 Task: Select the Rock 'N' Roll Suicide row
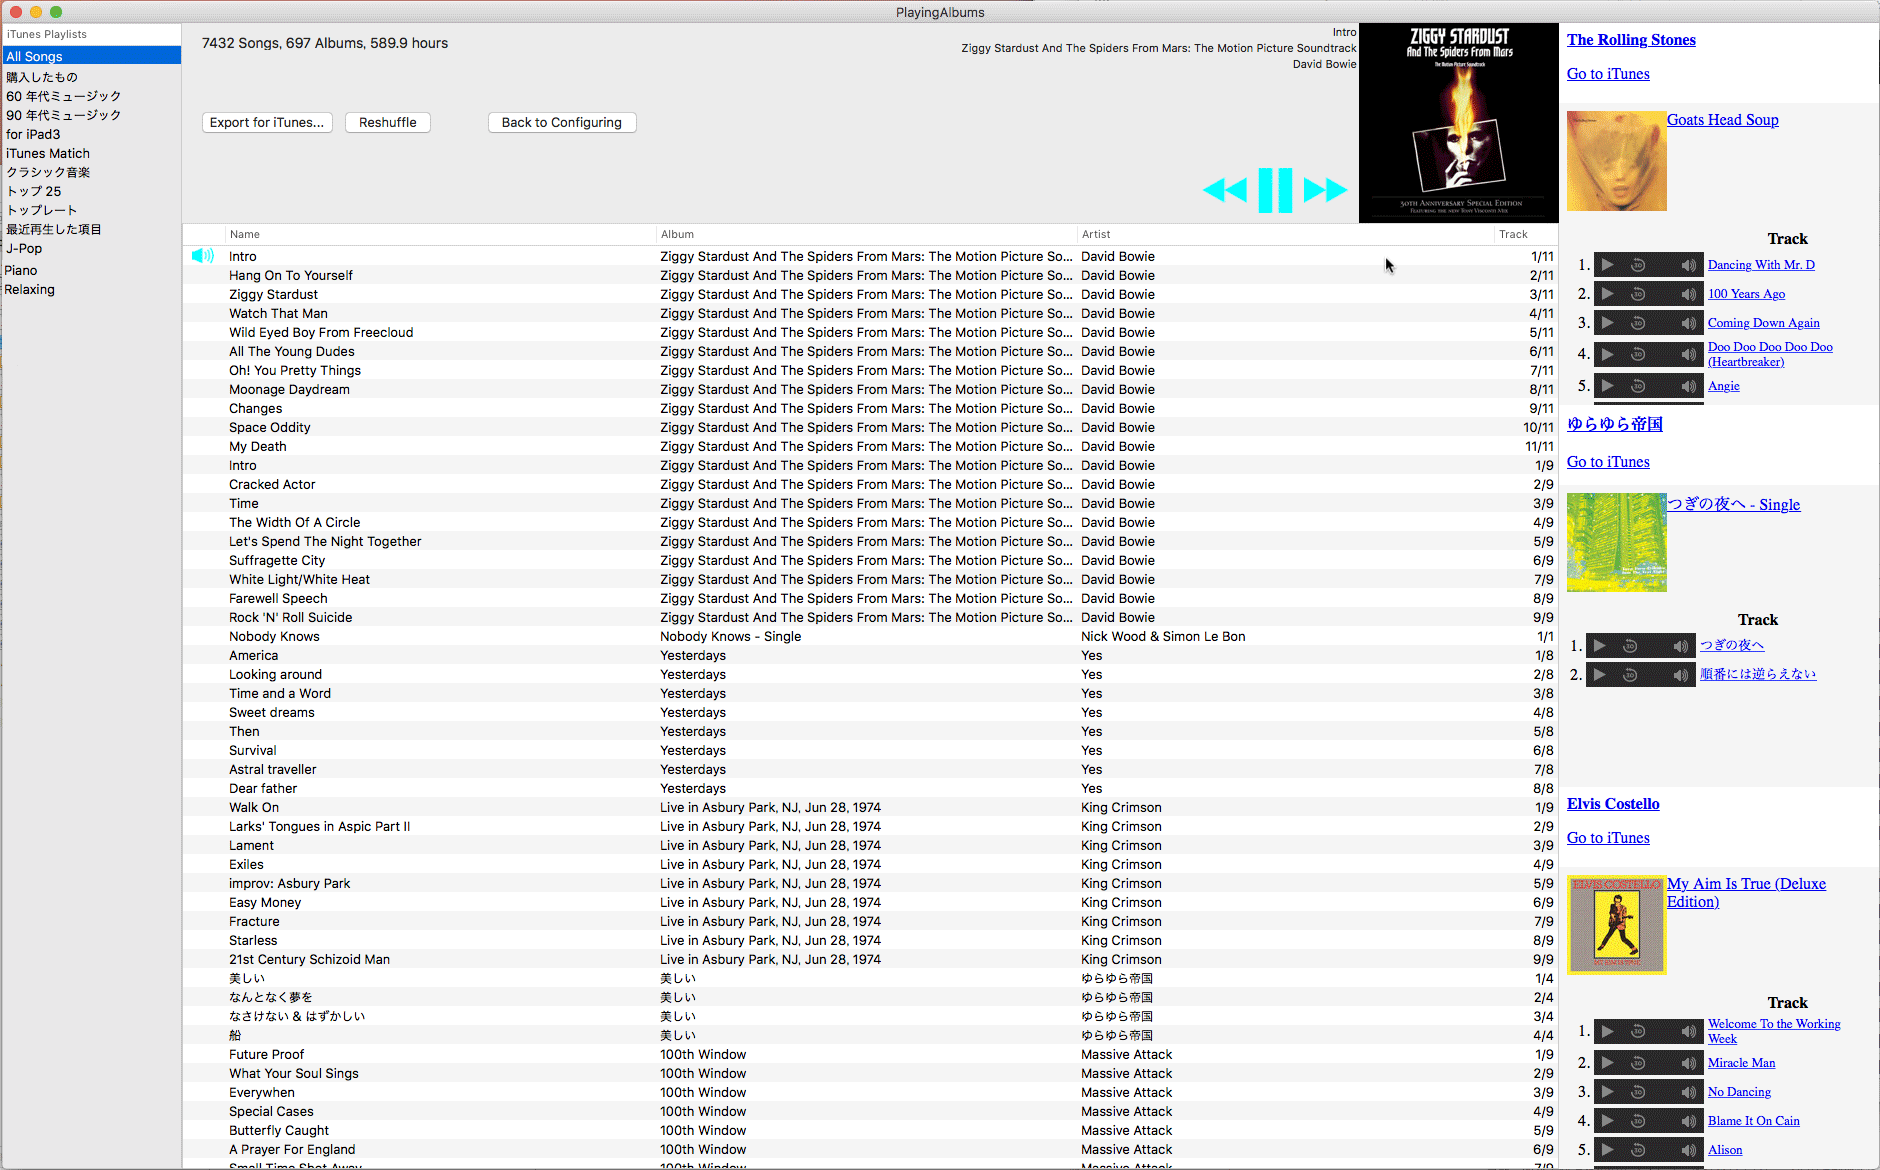(870, 617)
